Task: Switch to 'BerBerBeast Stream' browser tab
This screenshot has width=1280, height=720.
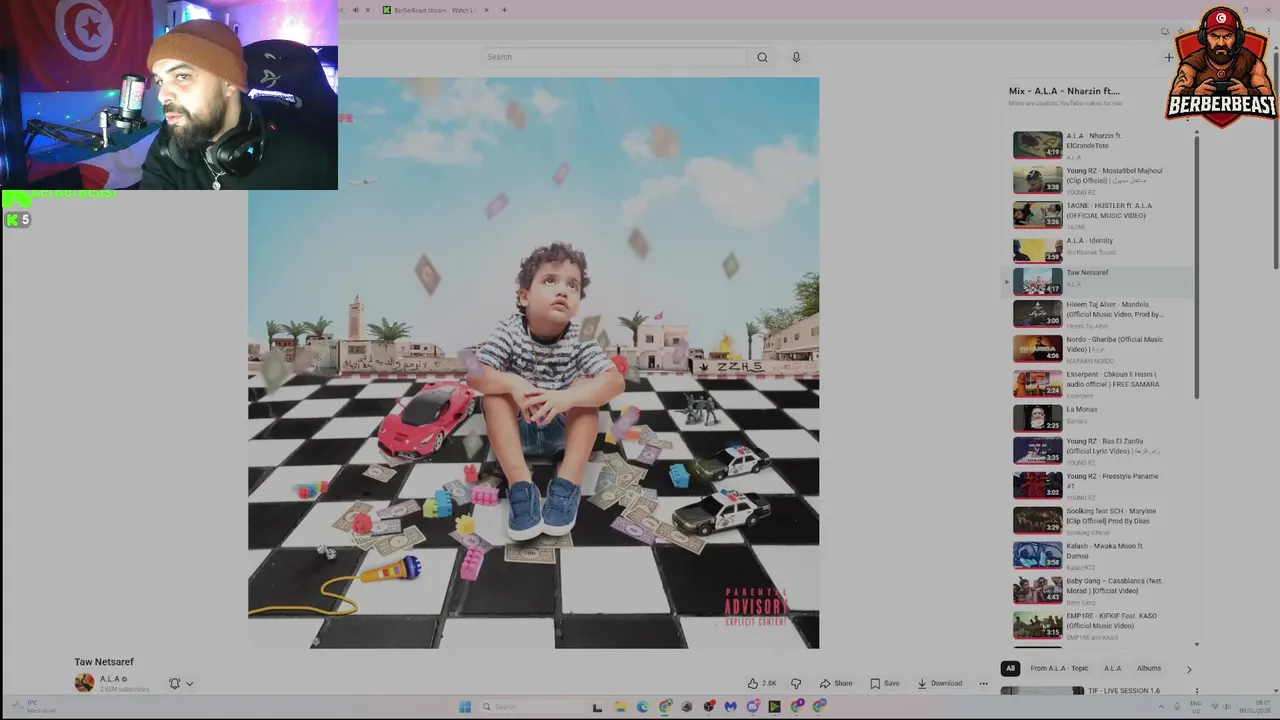Action: (434, 10)
